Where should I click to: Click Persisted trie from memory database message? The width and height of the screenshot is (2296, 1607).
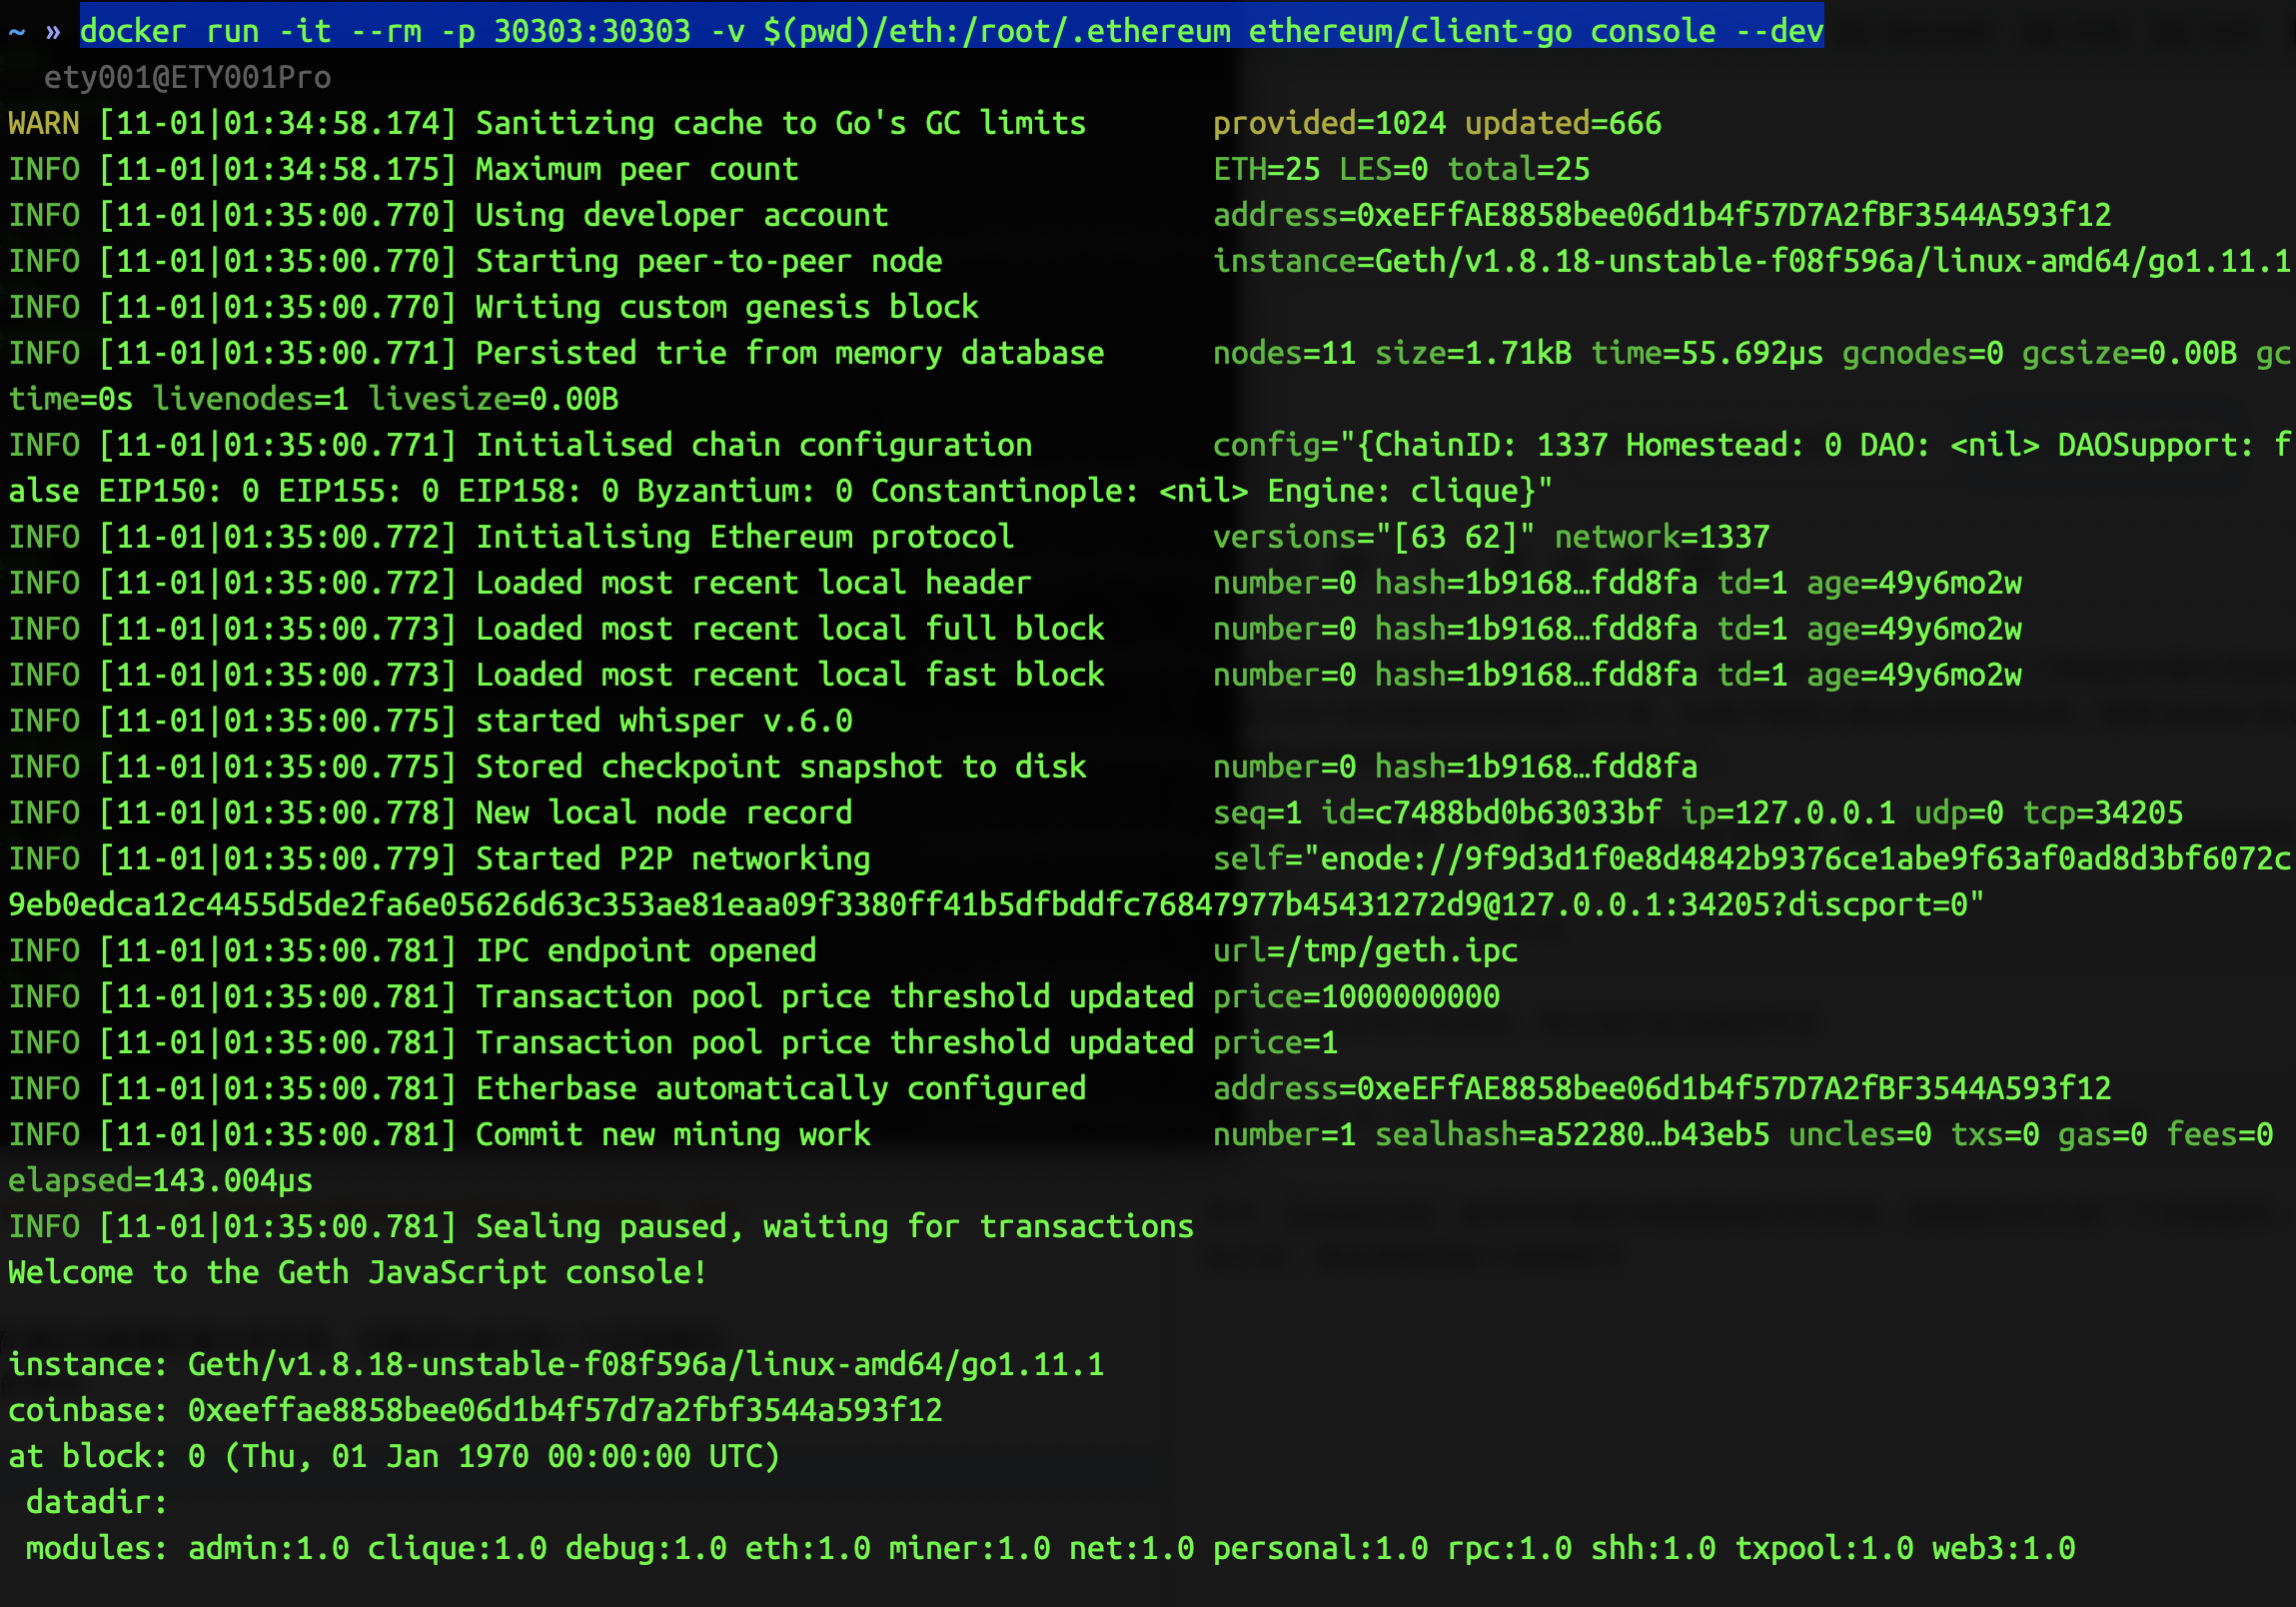[790, 353]
